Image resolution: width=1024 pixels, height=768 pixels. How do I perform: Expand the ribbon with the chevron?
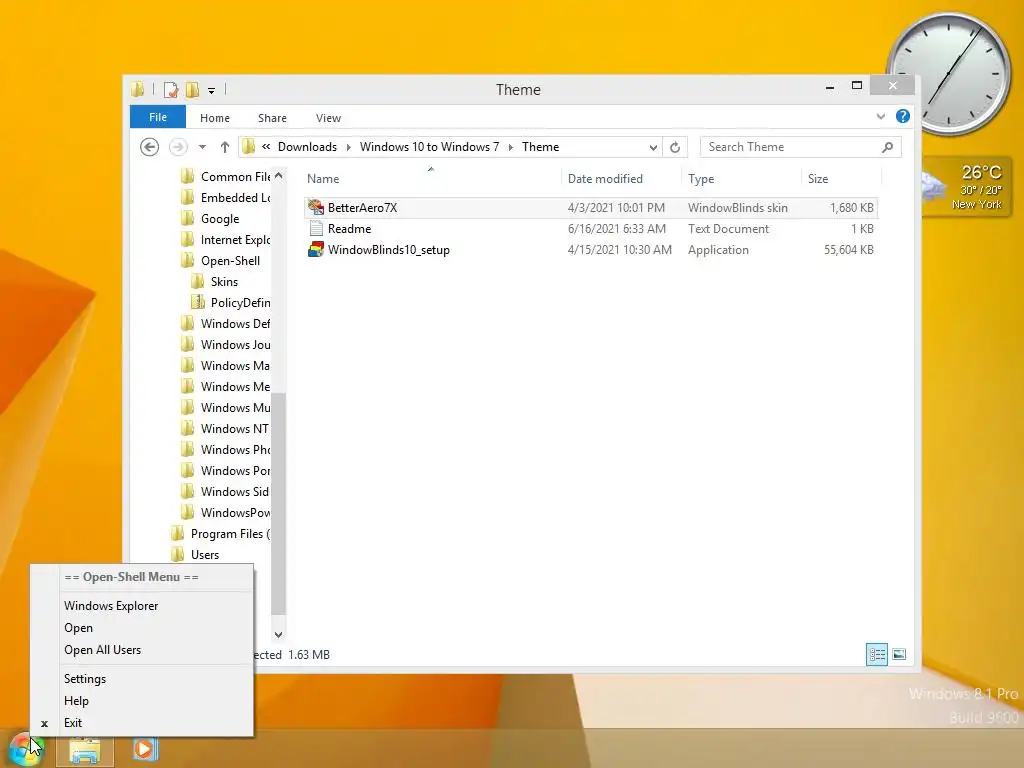click(880, 117)
